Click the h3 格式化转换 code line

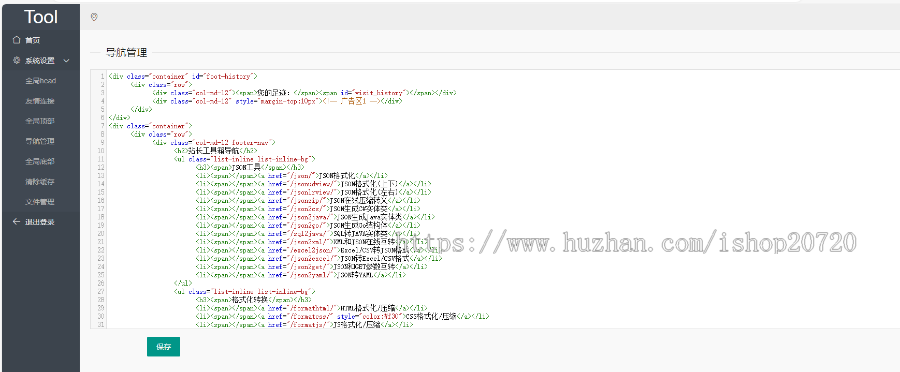(253, 300)
